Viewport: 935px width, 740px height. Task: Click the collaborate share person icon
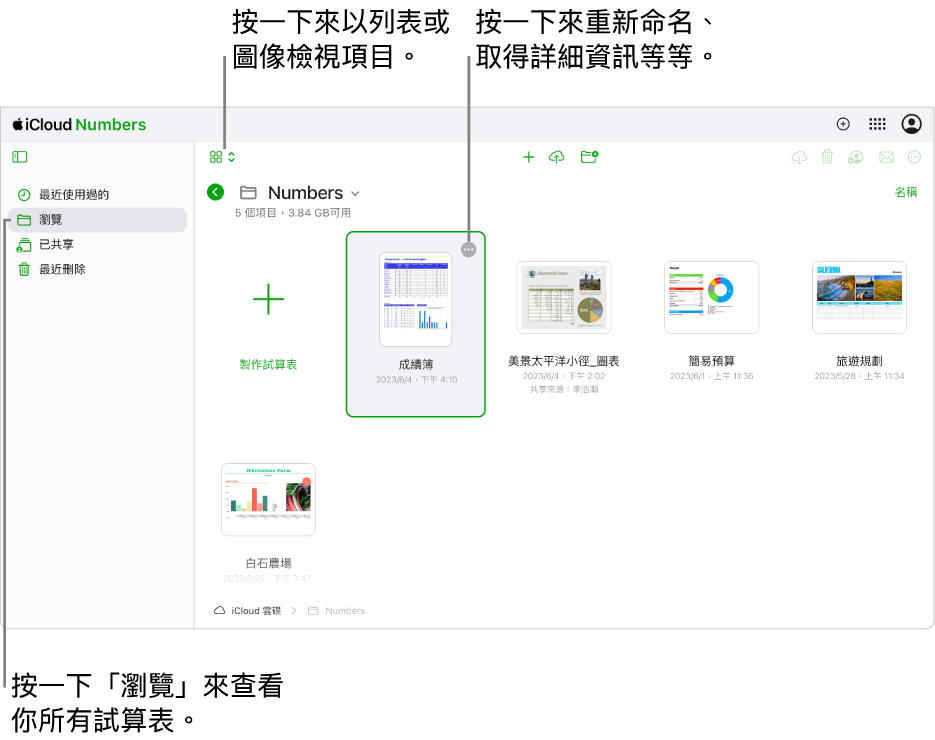pos(856,157)
